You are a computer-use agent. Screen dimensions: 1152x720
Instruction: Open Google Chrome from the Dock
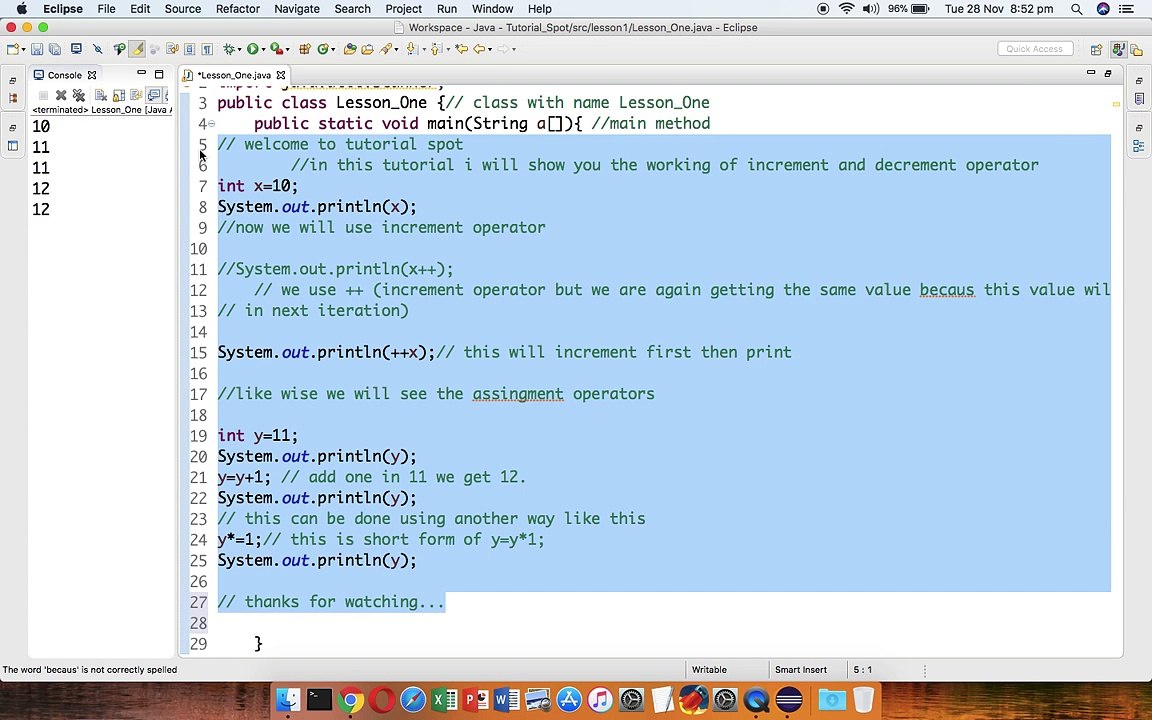point(350,700)
